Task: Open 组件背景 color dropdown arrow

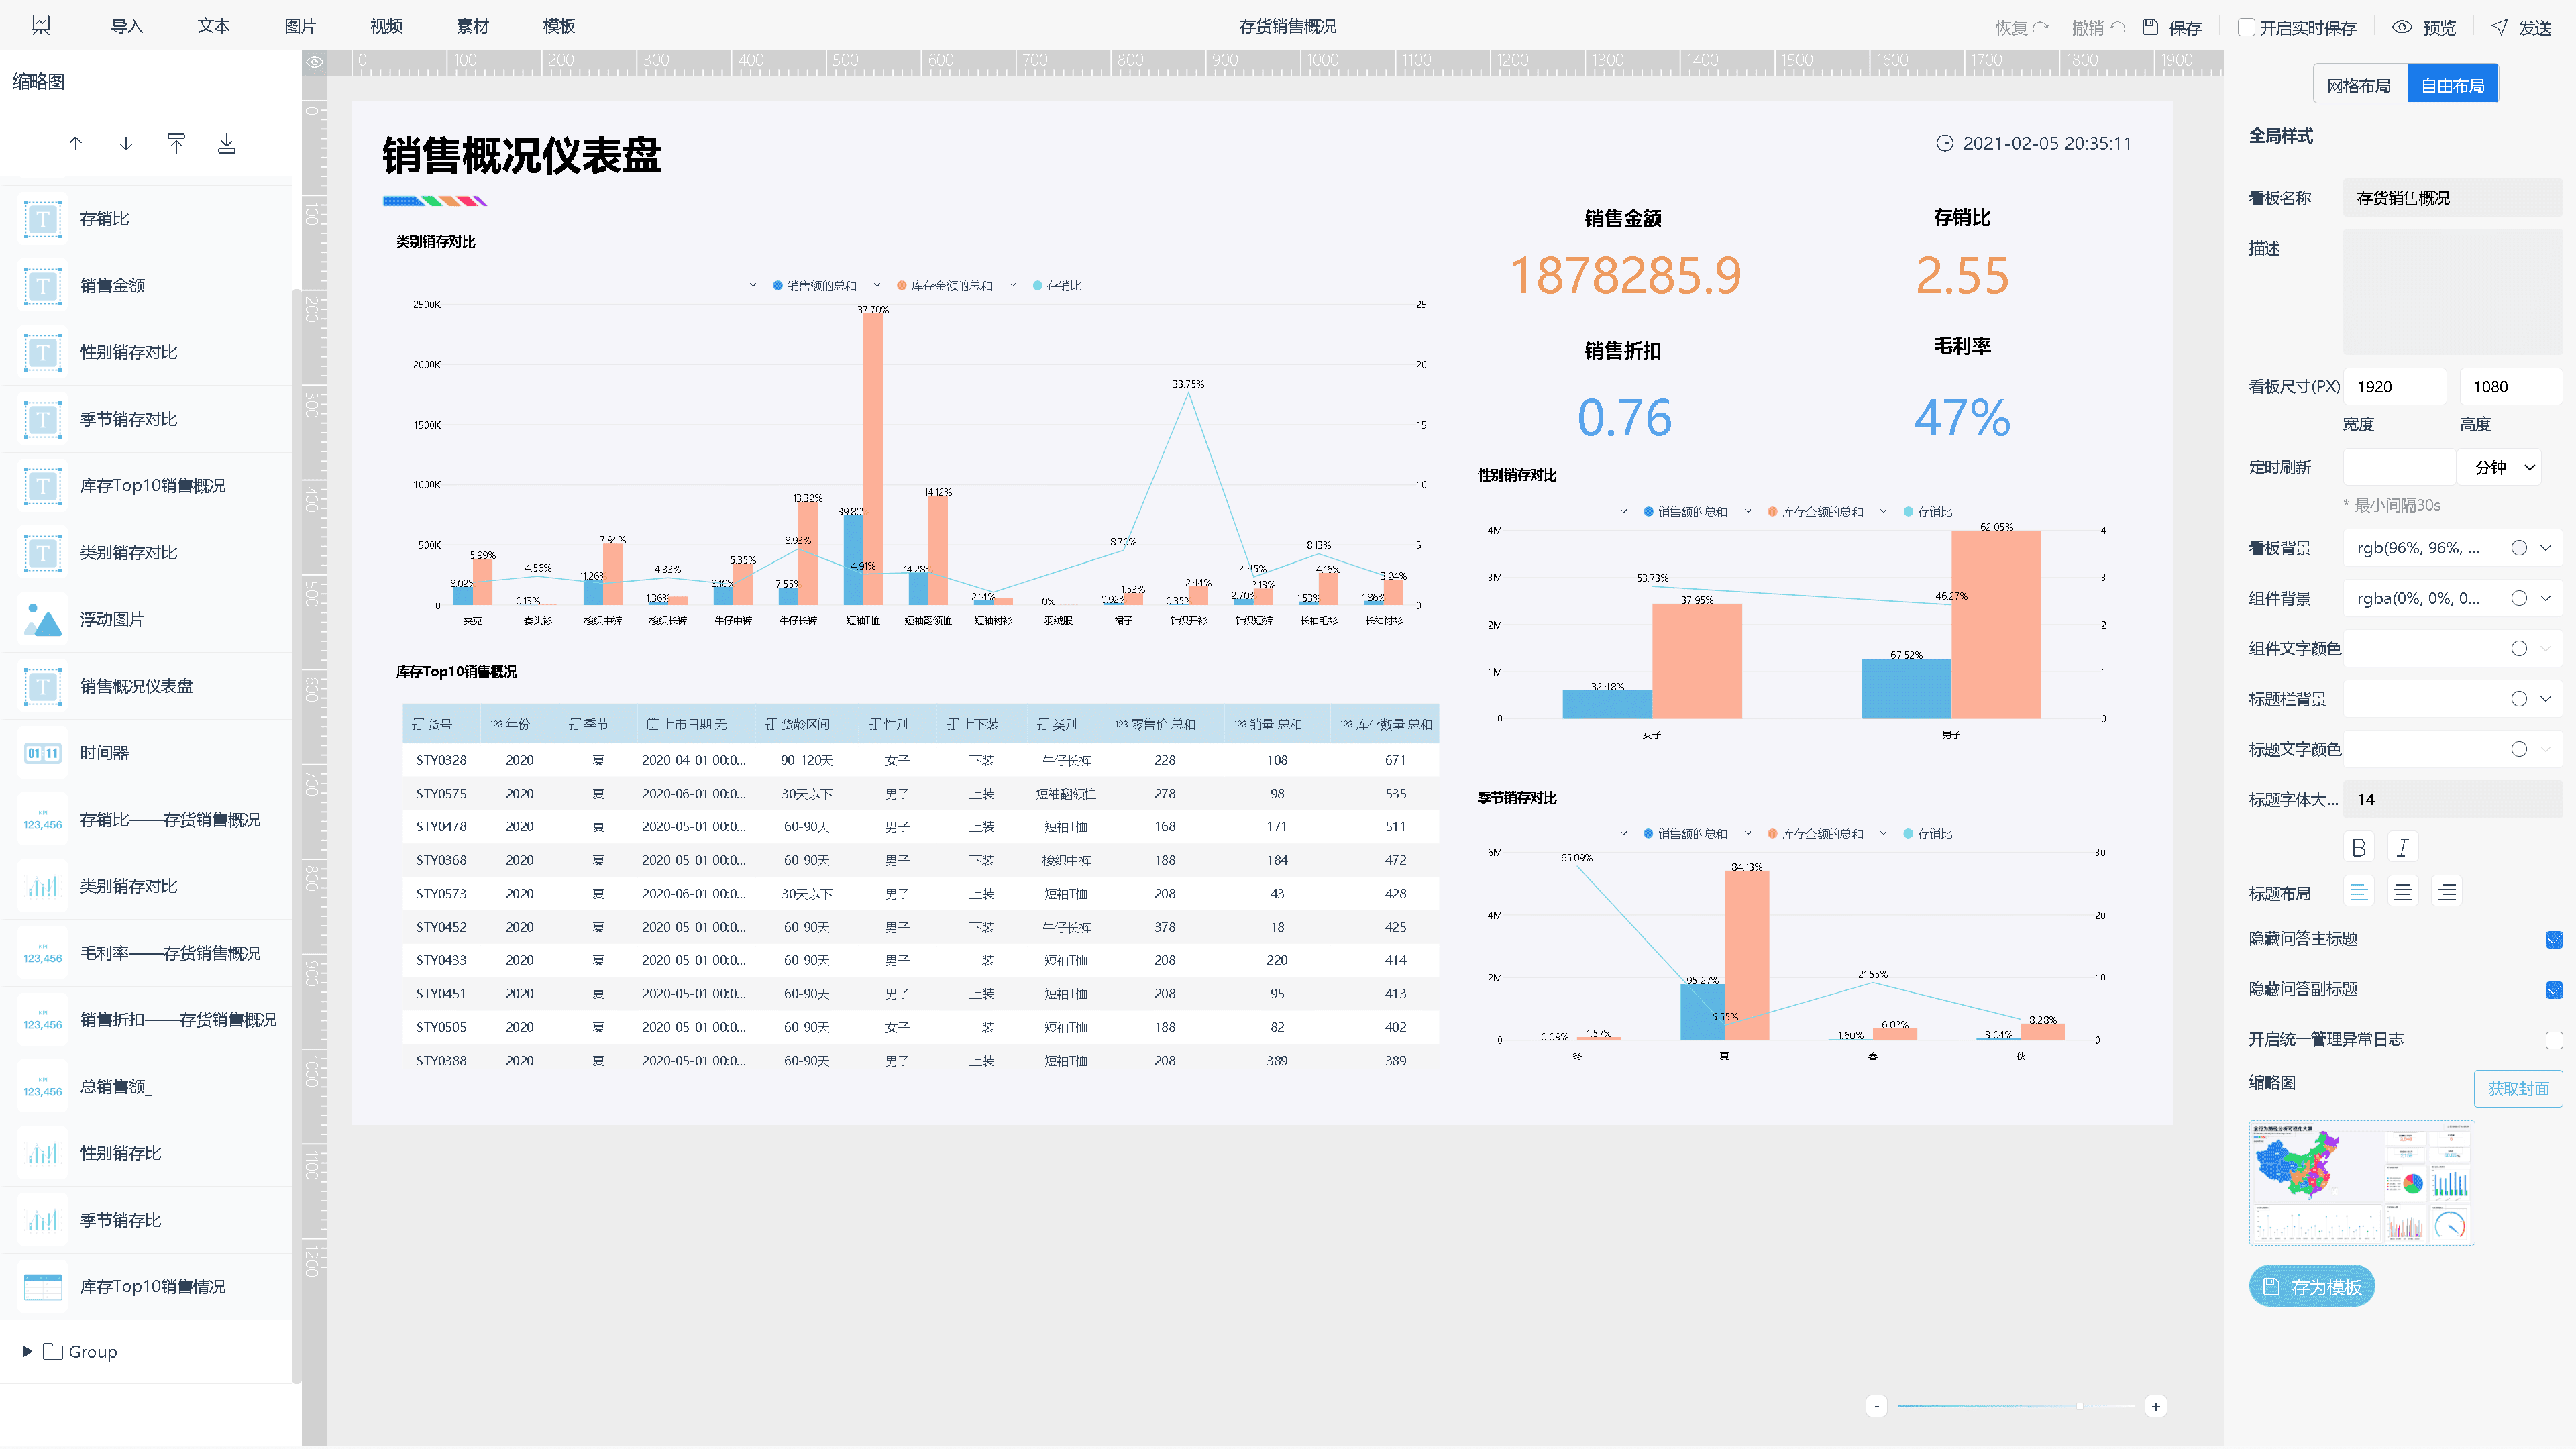Action: [x=2547, y=598]
